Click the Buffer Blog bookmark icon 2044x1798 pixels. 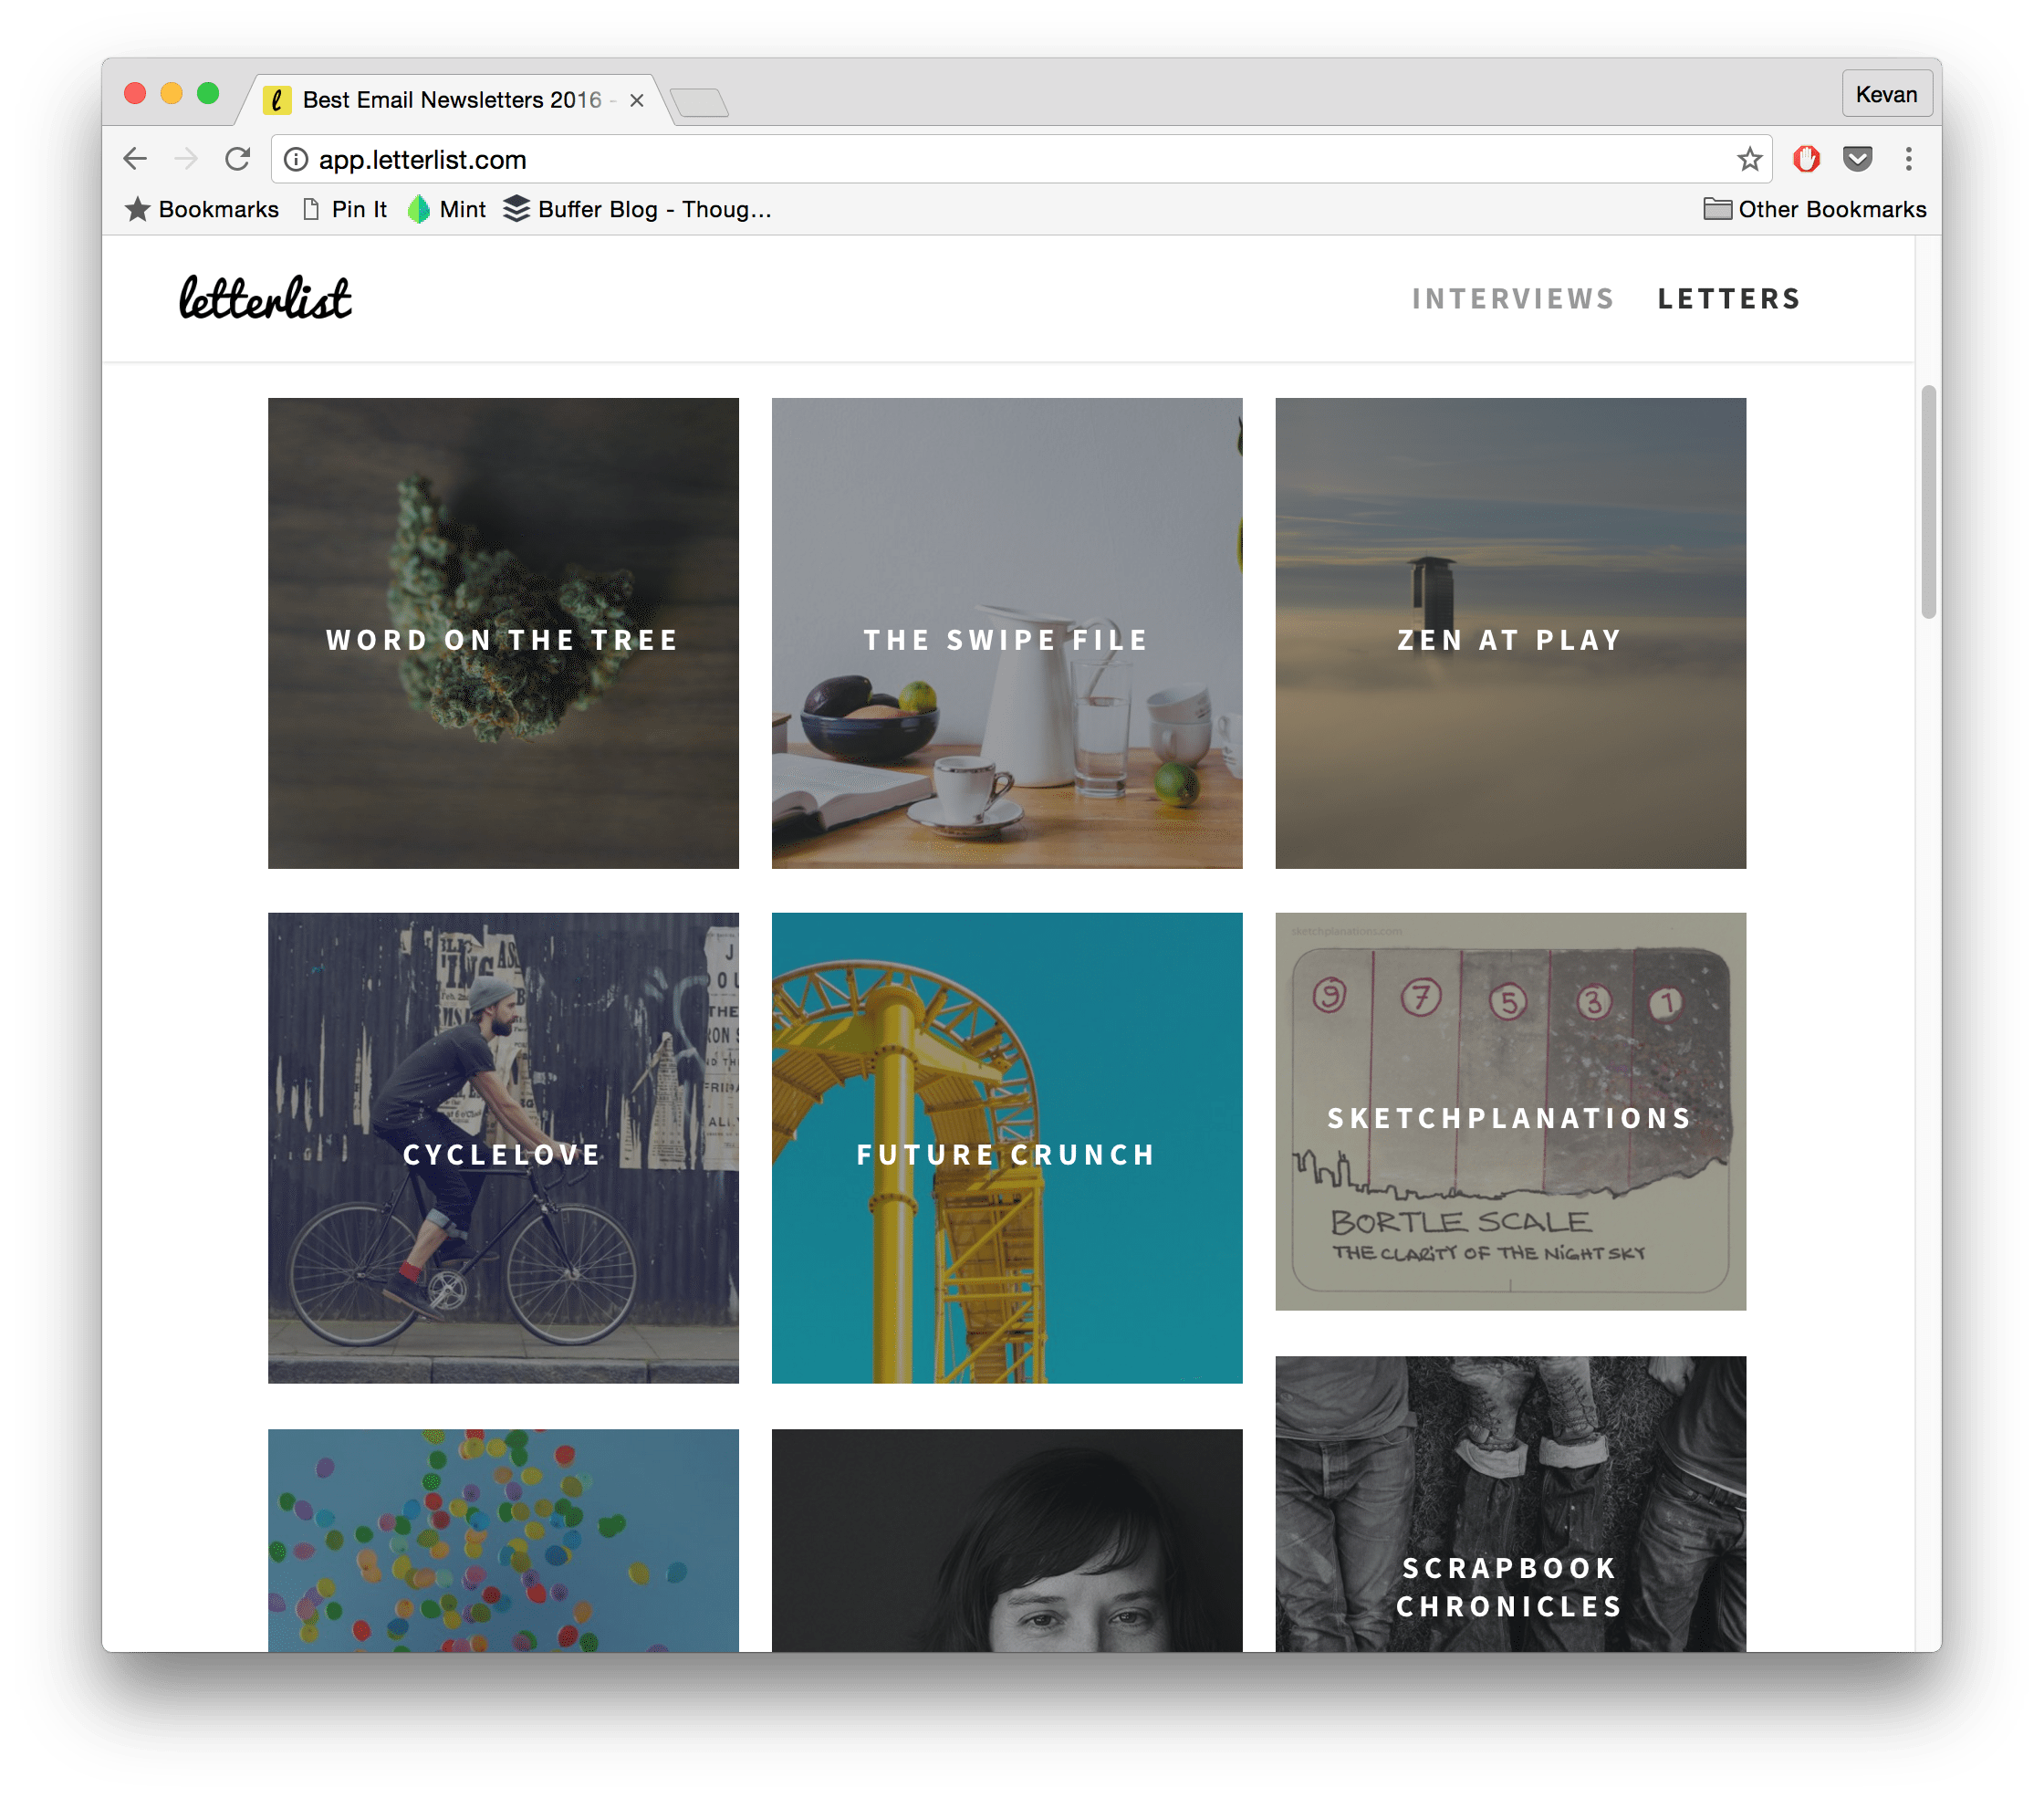tap(521, 209)
